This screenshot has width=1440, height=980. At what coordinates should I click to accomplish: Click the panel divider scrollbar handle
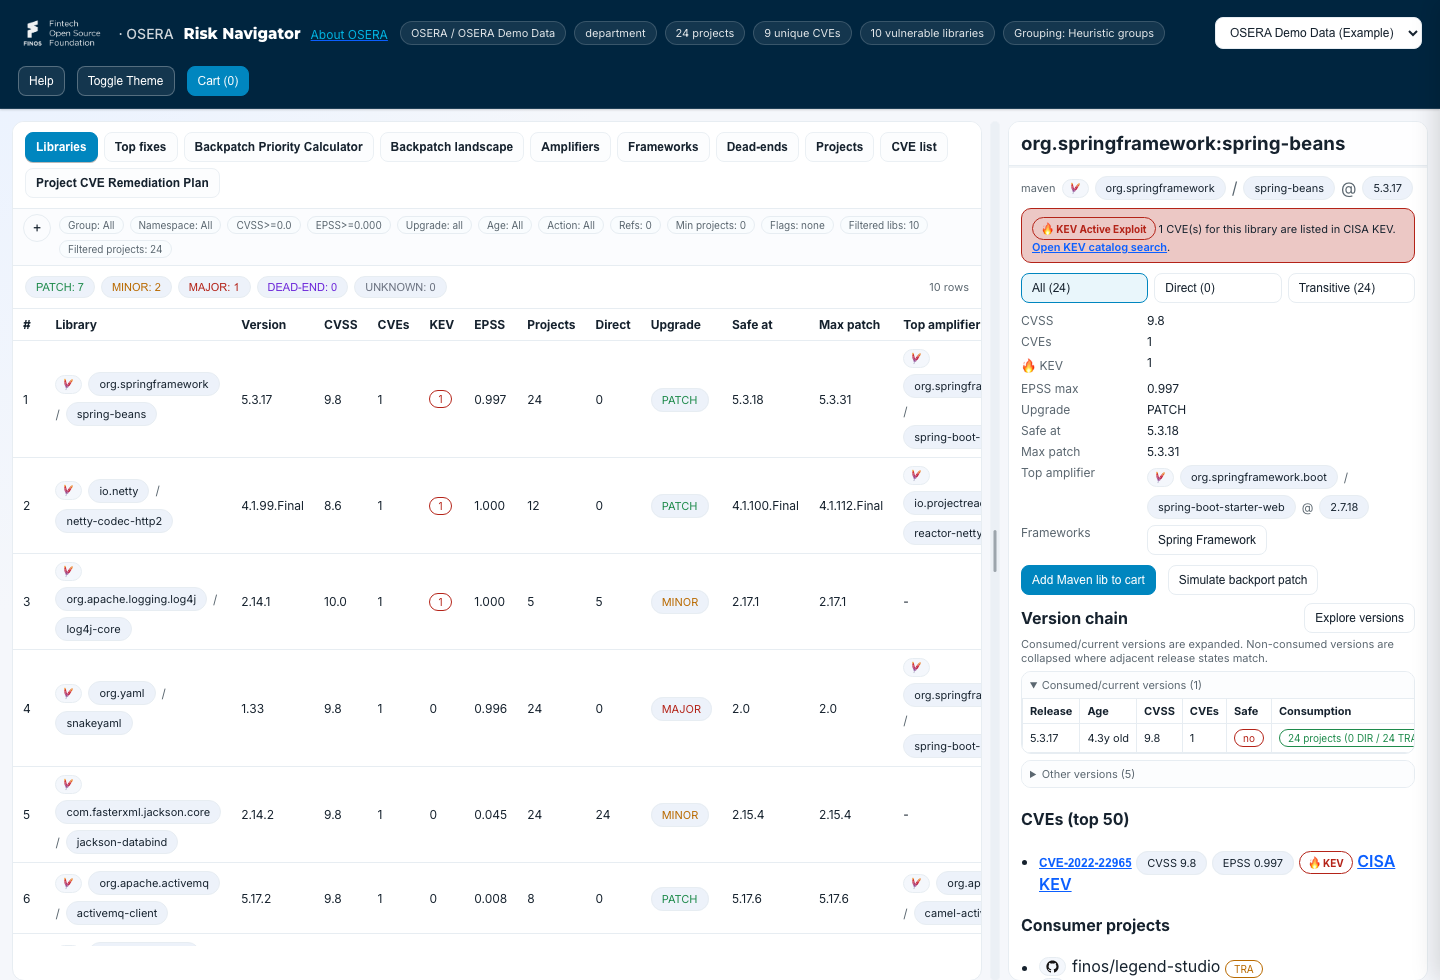[995, 551]
